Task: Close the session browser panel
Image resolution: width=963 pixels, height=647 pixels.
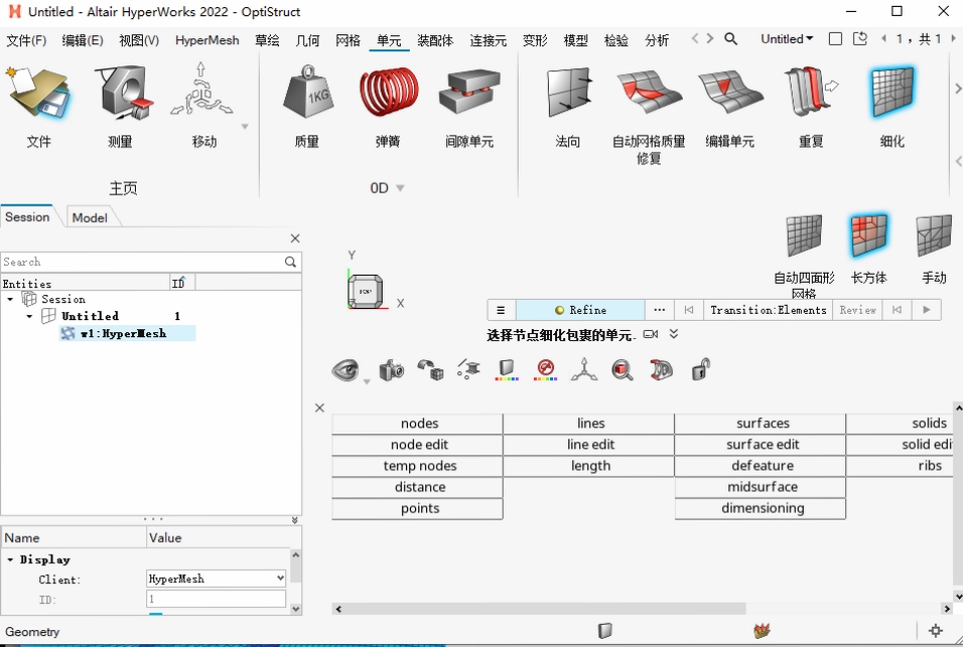Action: point(295,238)
